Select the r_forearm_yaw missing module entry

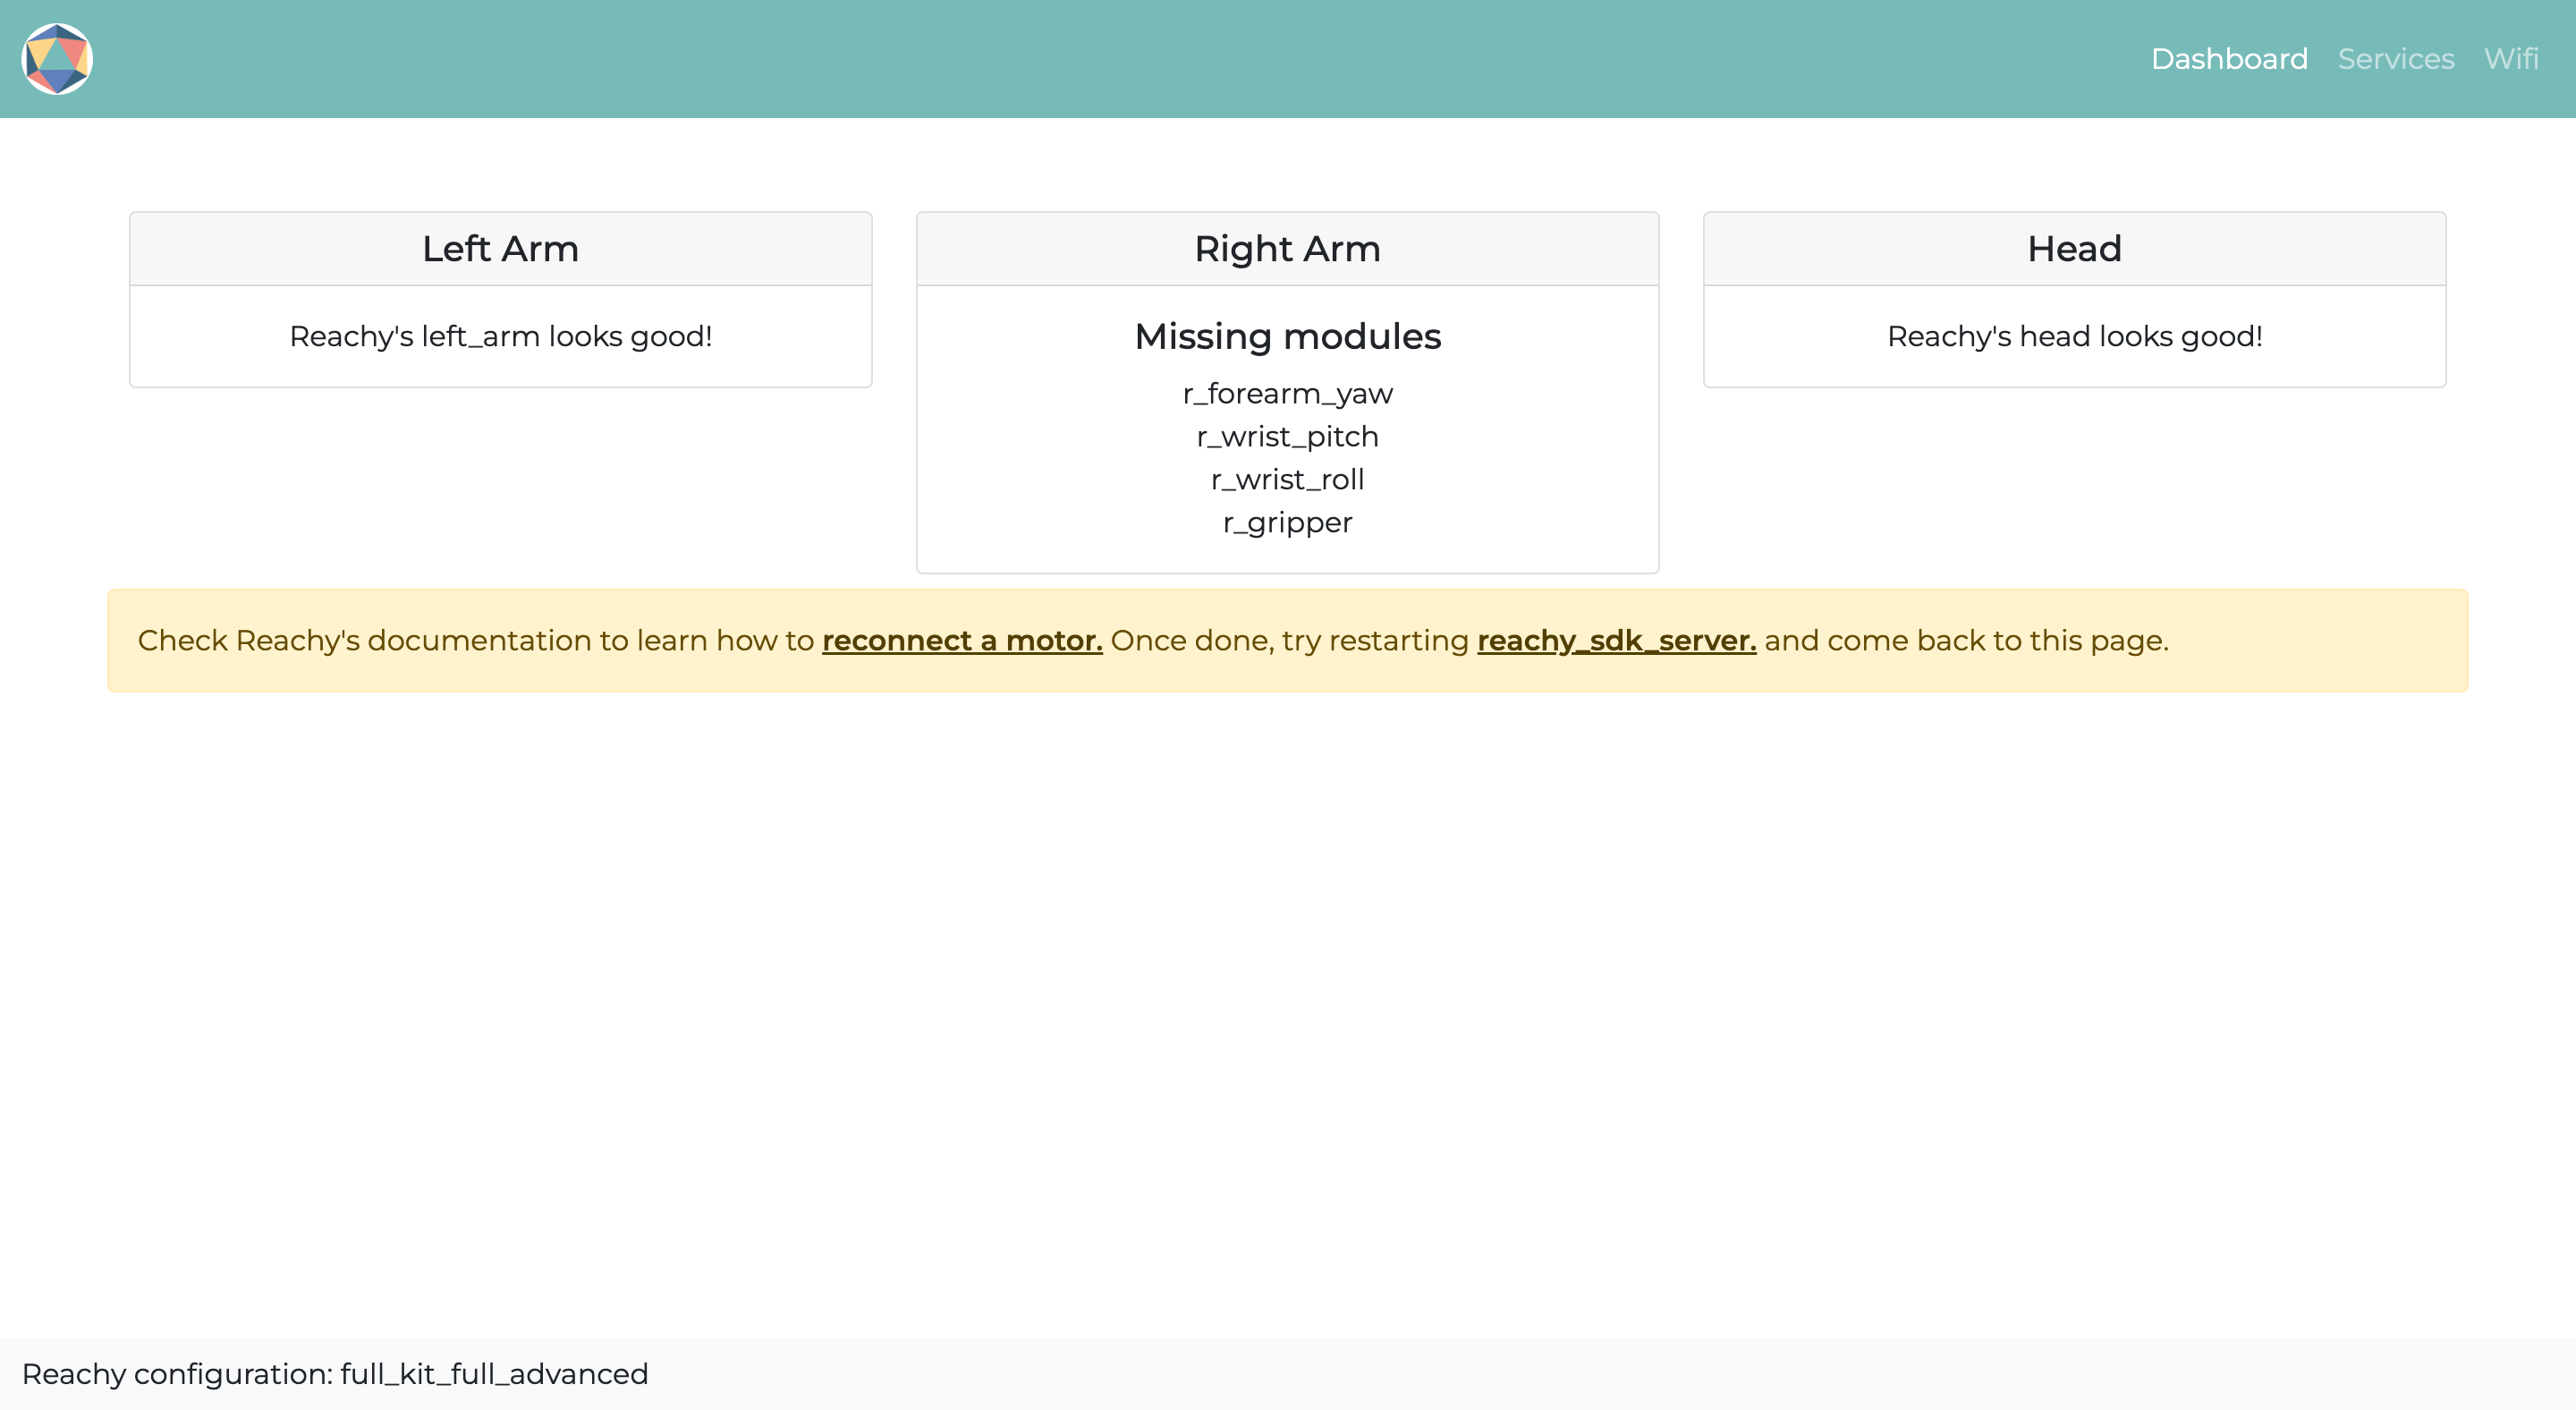(x=1287, y=394)
